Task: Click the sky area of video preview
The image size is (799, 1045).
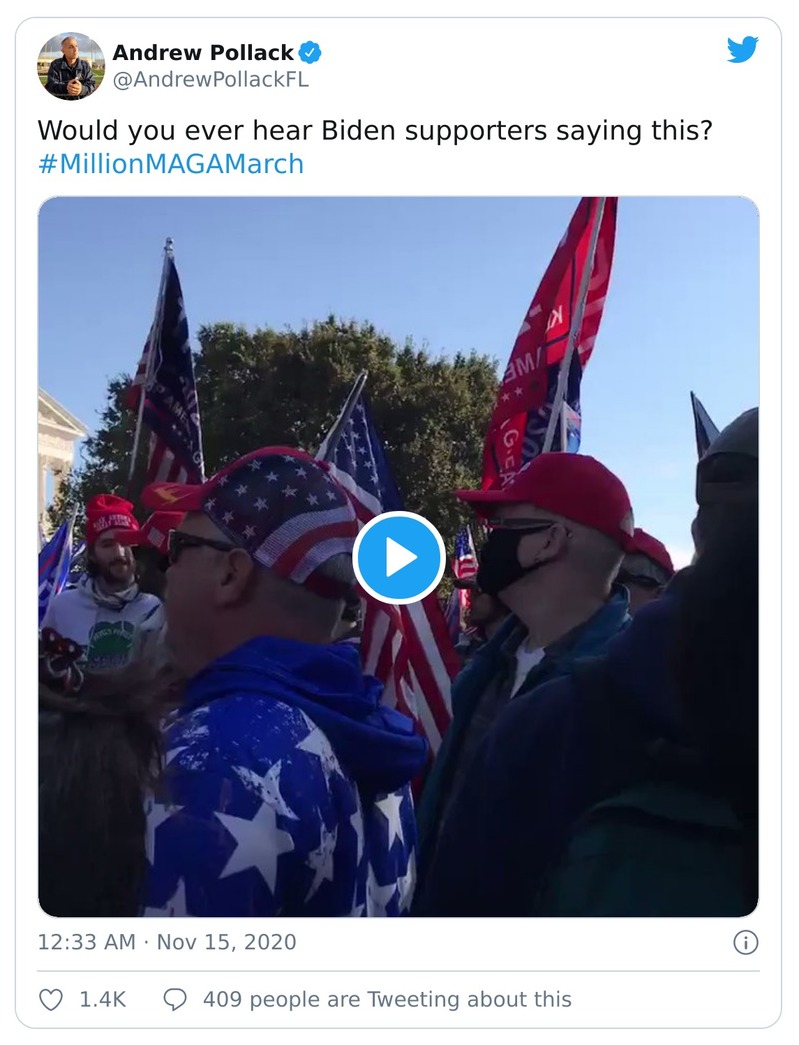Action: tap(400, 260)
